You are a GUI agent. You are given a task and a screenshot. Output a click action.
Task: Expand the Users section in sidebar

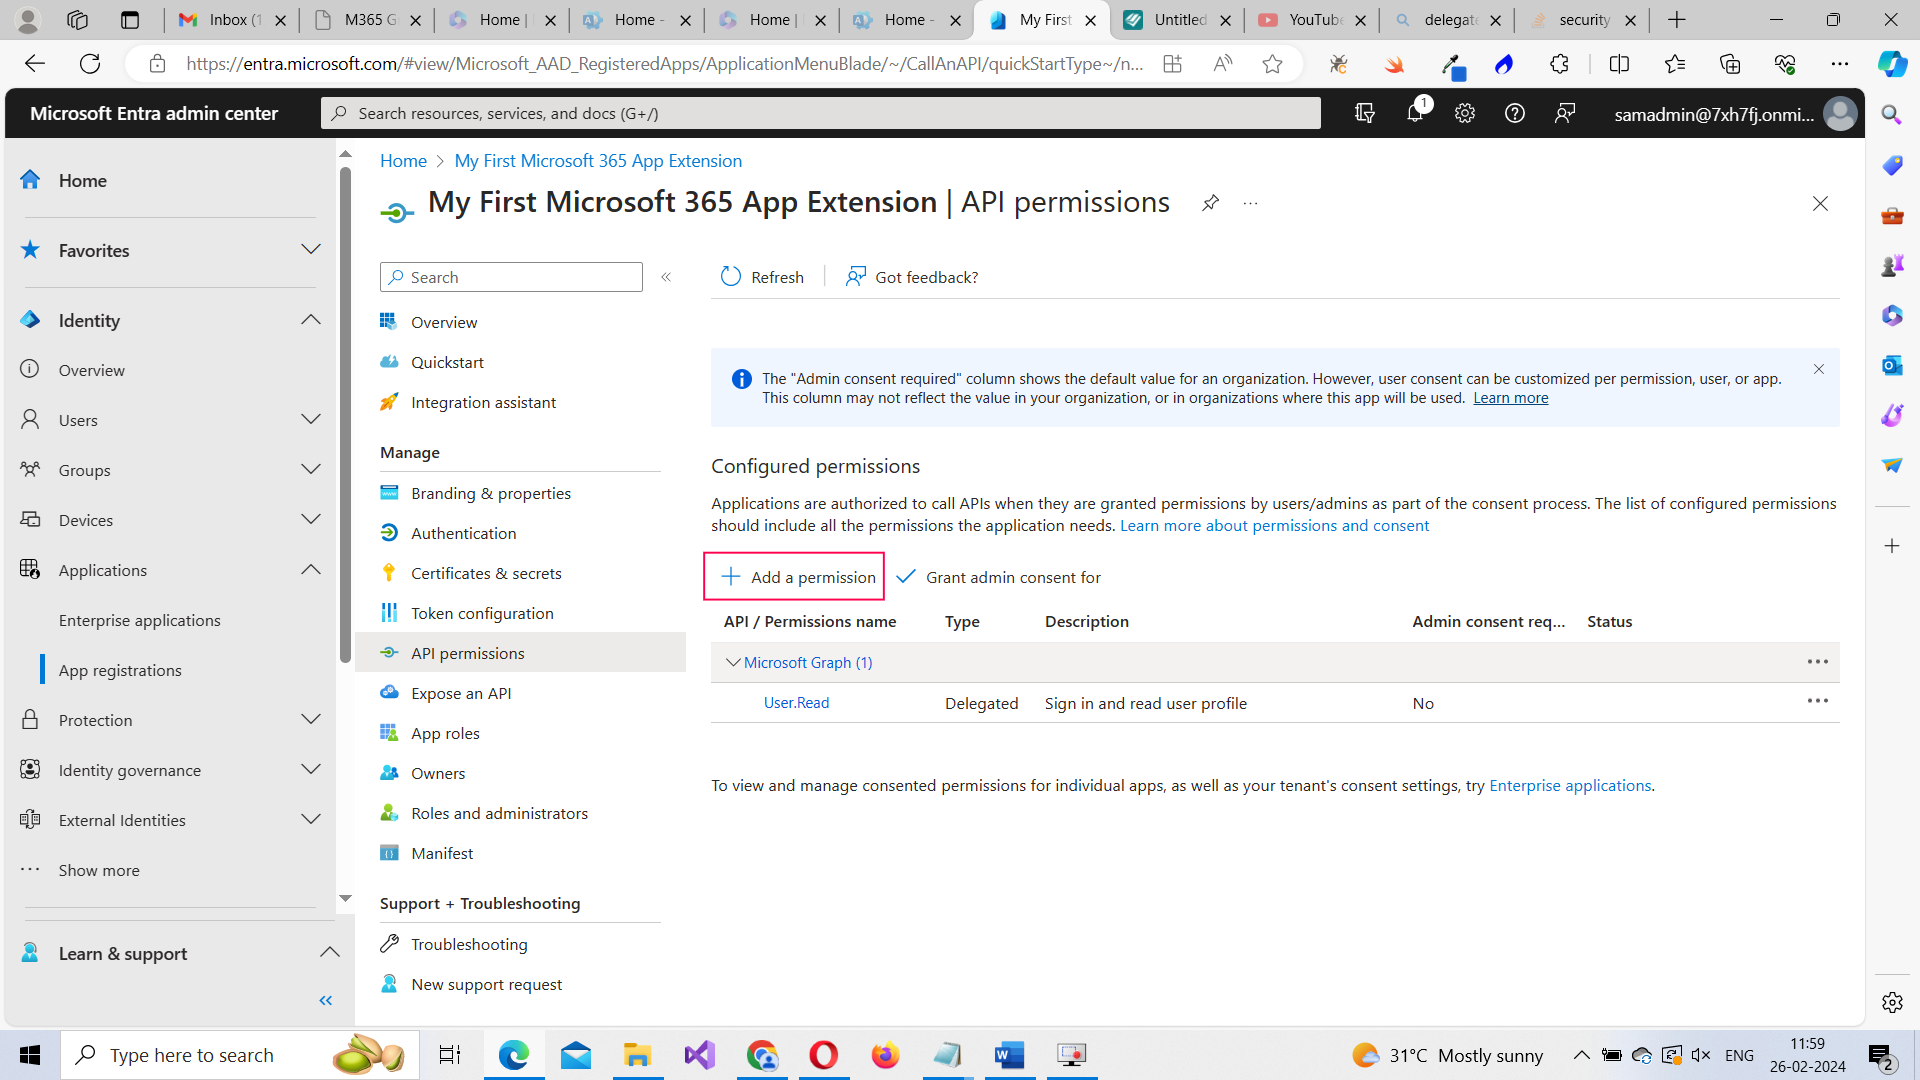point(311,419)
